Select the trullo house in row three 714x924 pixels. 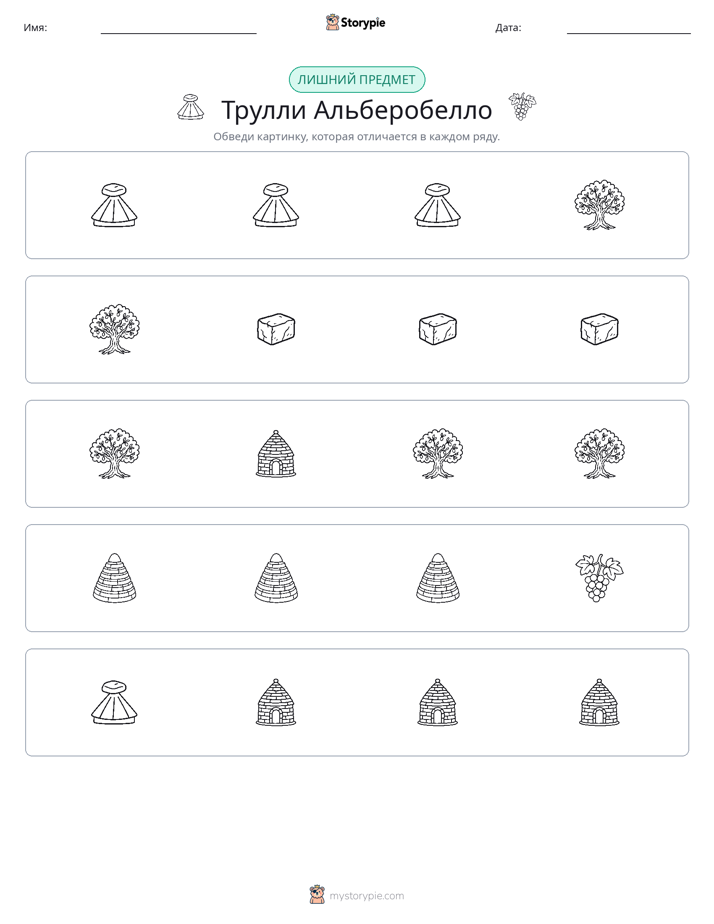tap(276, 454)
